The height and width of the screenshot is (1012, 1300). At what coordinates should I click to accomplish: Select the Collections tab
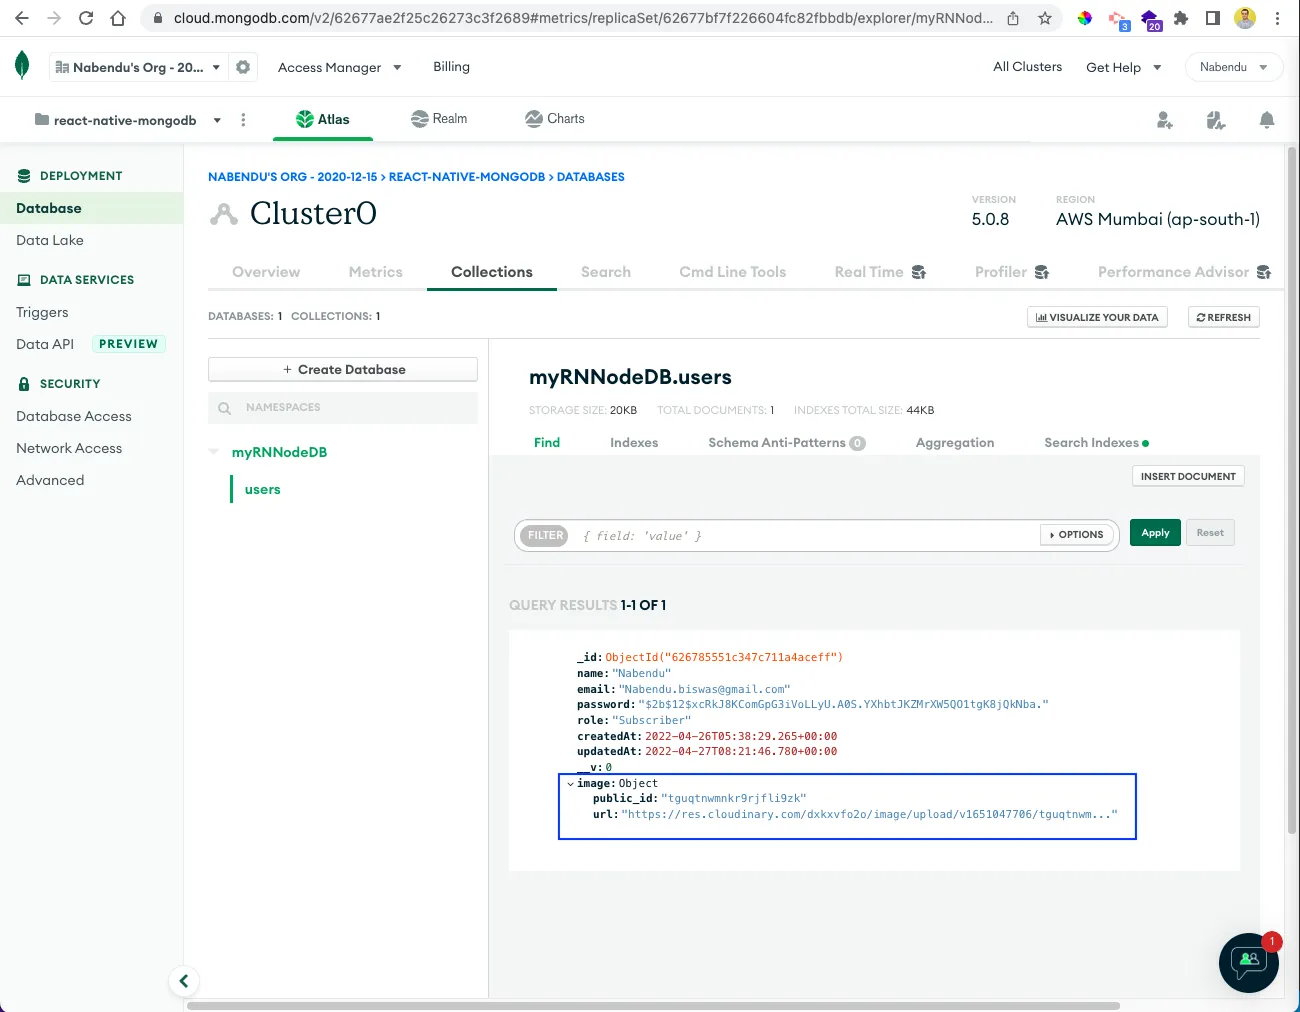pyautogui.click(x=492, y=272)
